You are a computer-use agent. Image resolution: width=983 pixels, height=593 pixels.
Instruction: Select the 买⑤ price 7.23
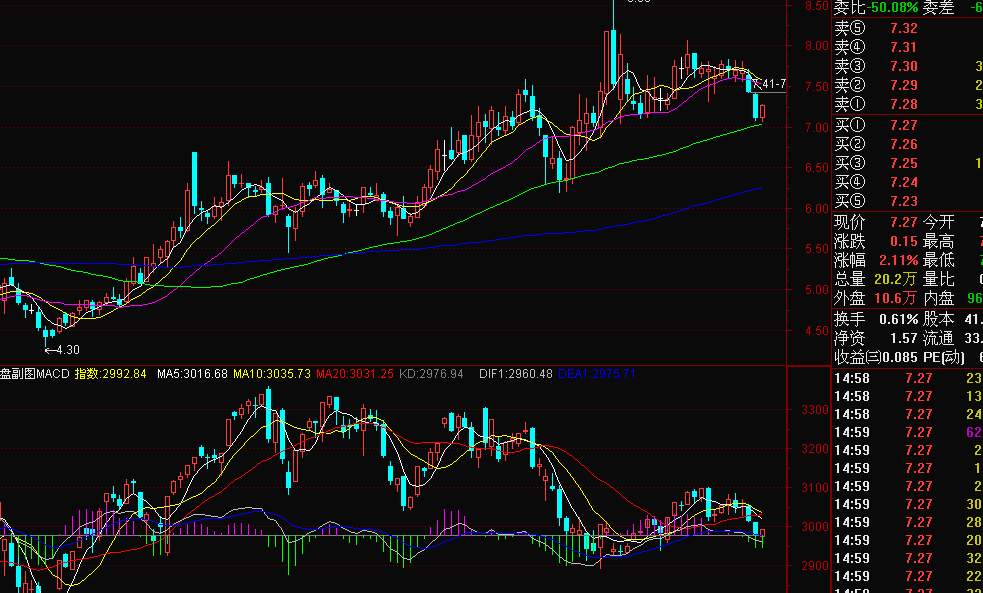[903, 201]
